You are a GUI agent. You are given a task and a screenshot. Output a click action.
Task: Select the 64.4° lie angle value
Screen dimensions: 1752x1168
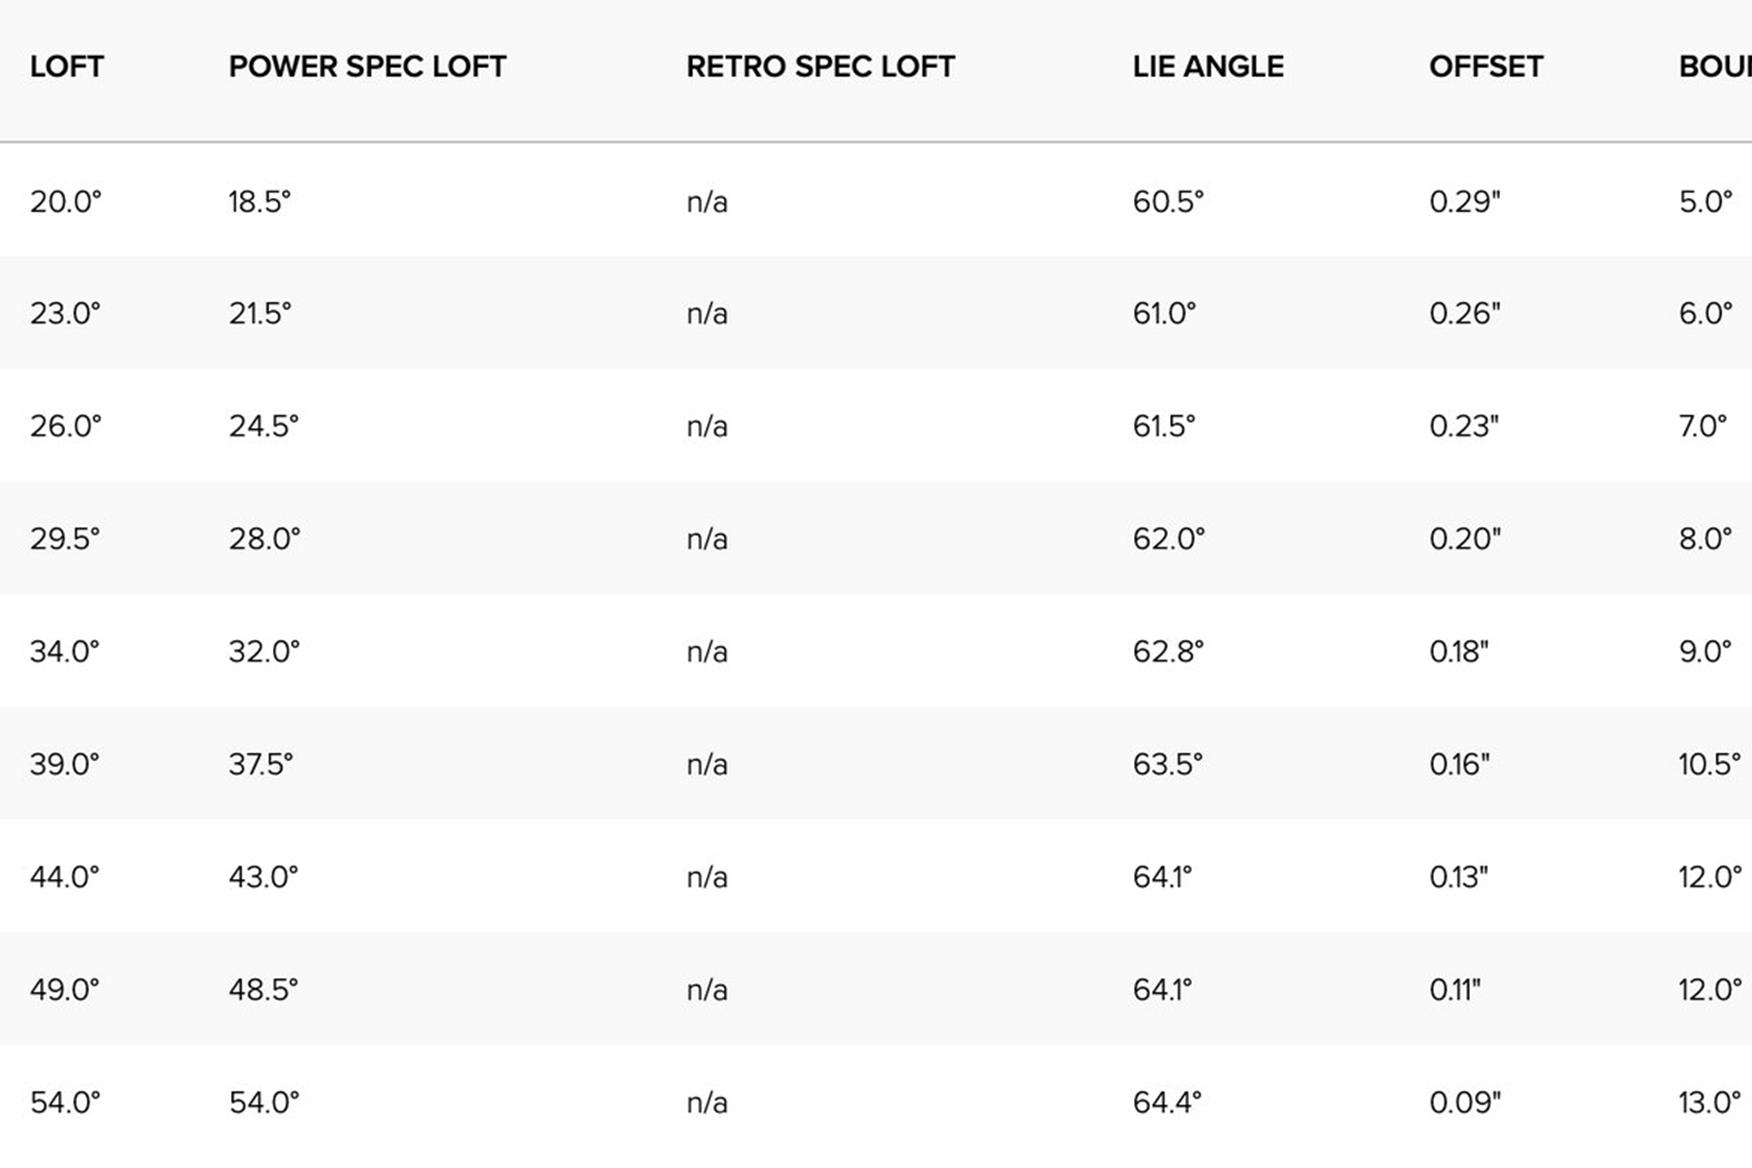pyautogui.click(x=1167, y=1103)
